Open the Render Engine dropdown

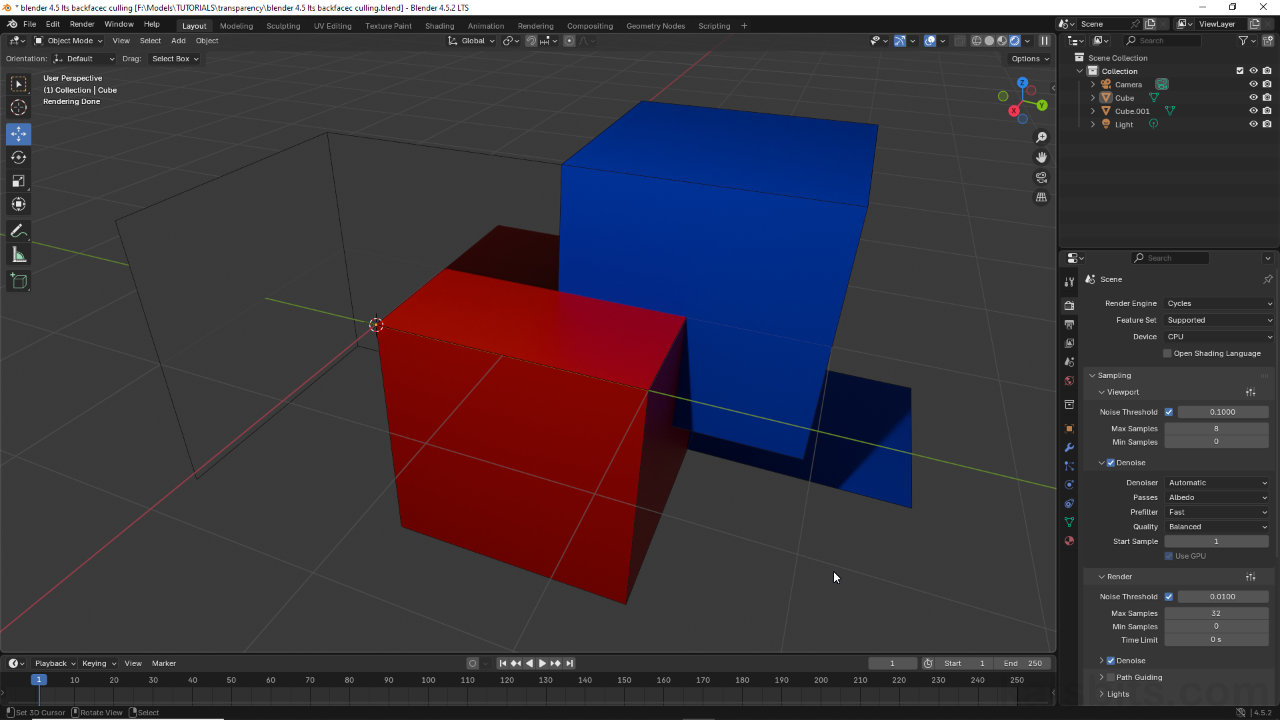pos(1219,303)
